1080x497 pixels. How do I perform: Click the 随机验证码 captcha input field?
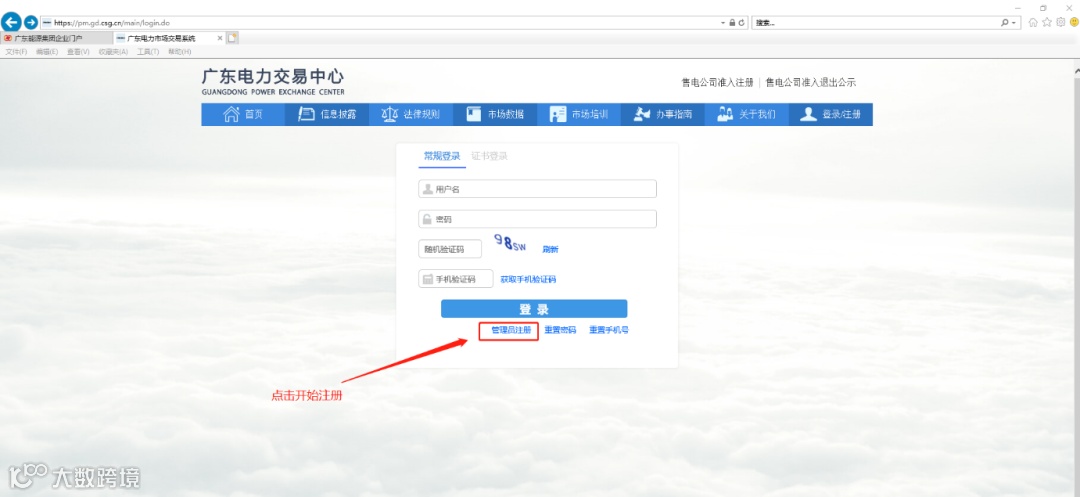[450, 248]
